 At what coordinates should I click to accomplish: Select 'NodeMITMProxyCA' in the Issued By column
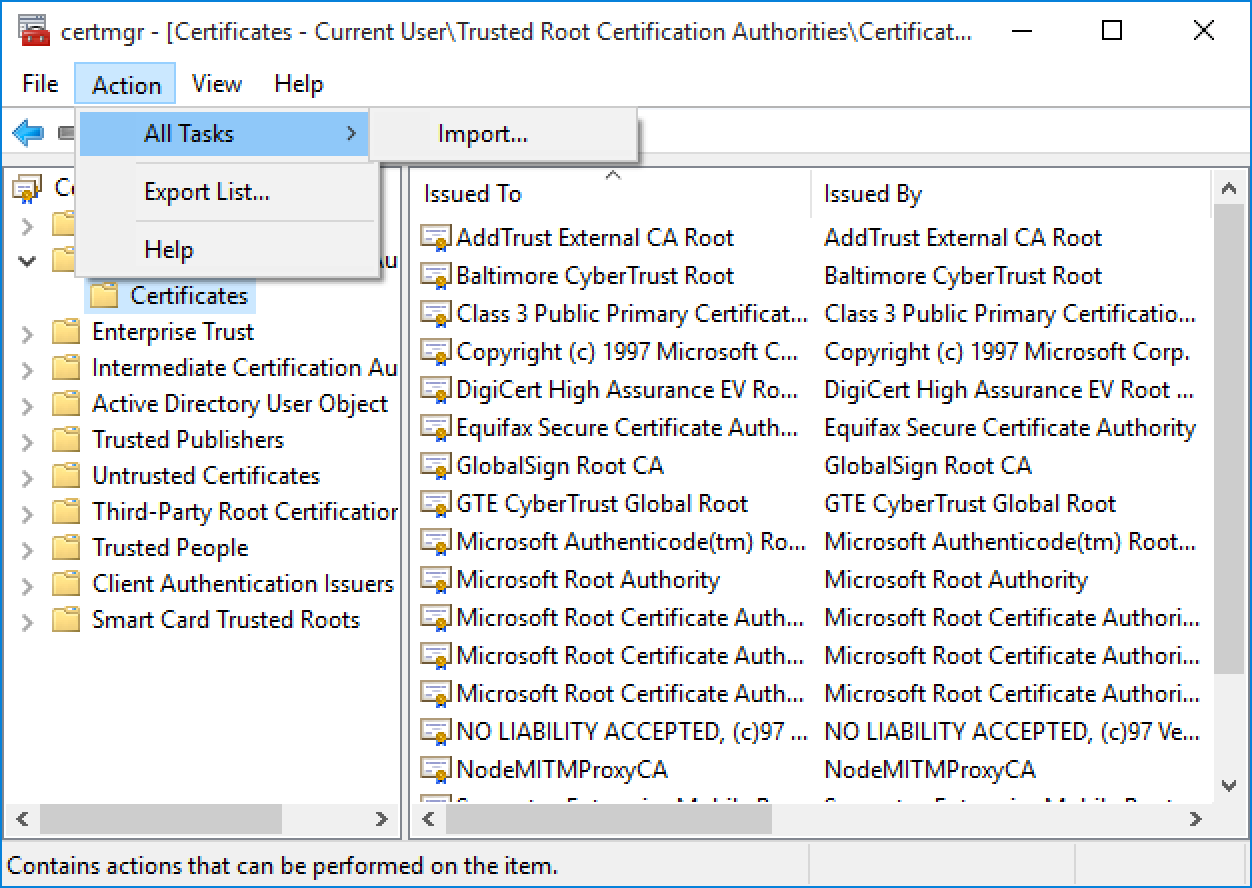930,770
